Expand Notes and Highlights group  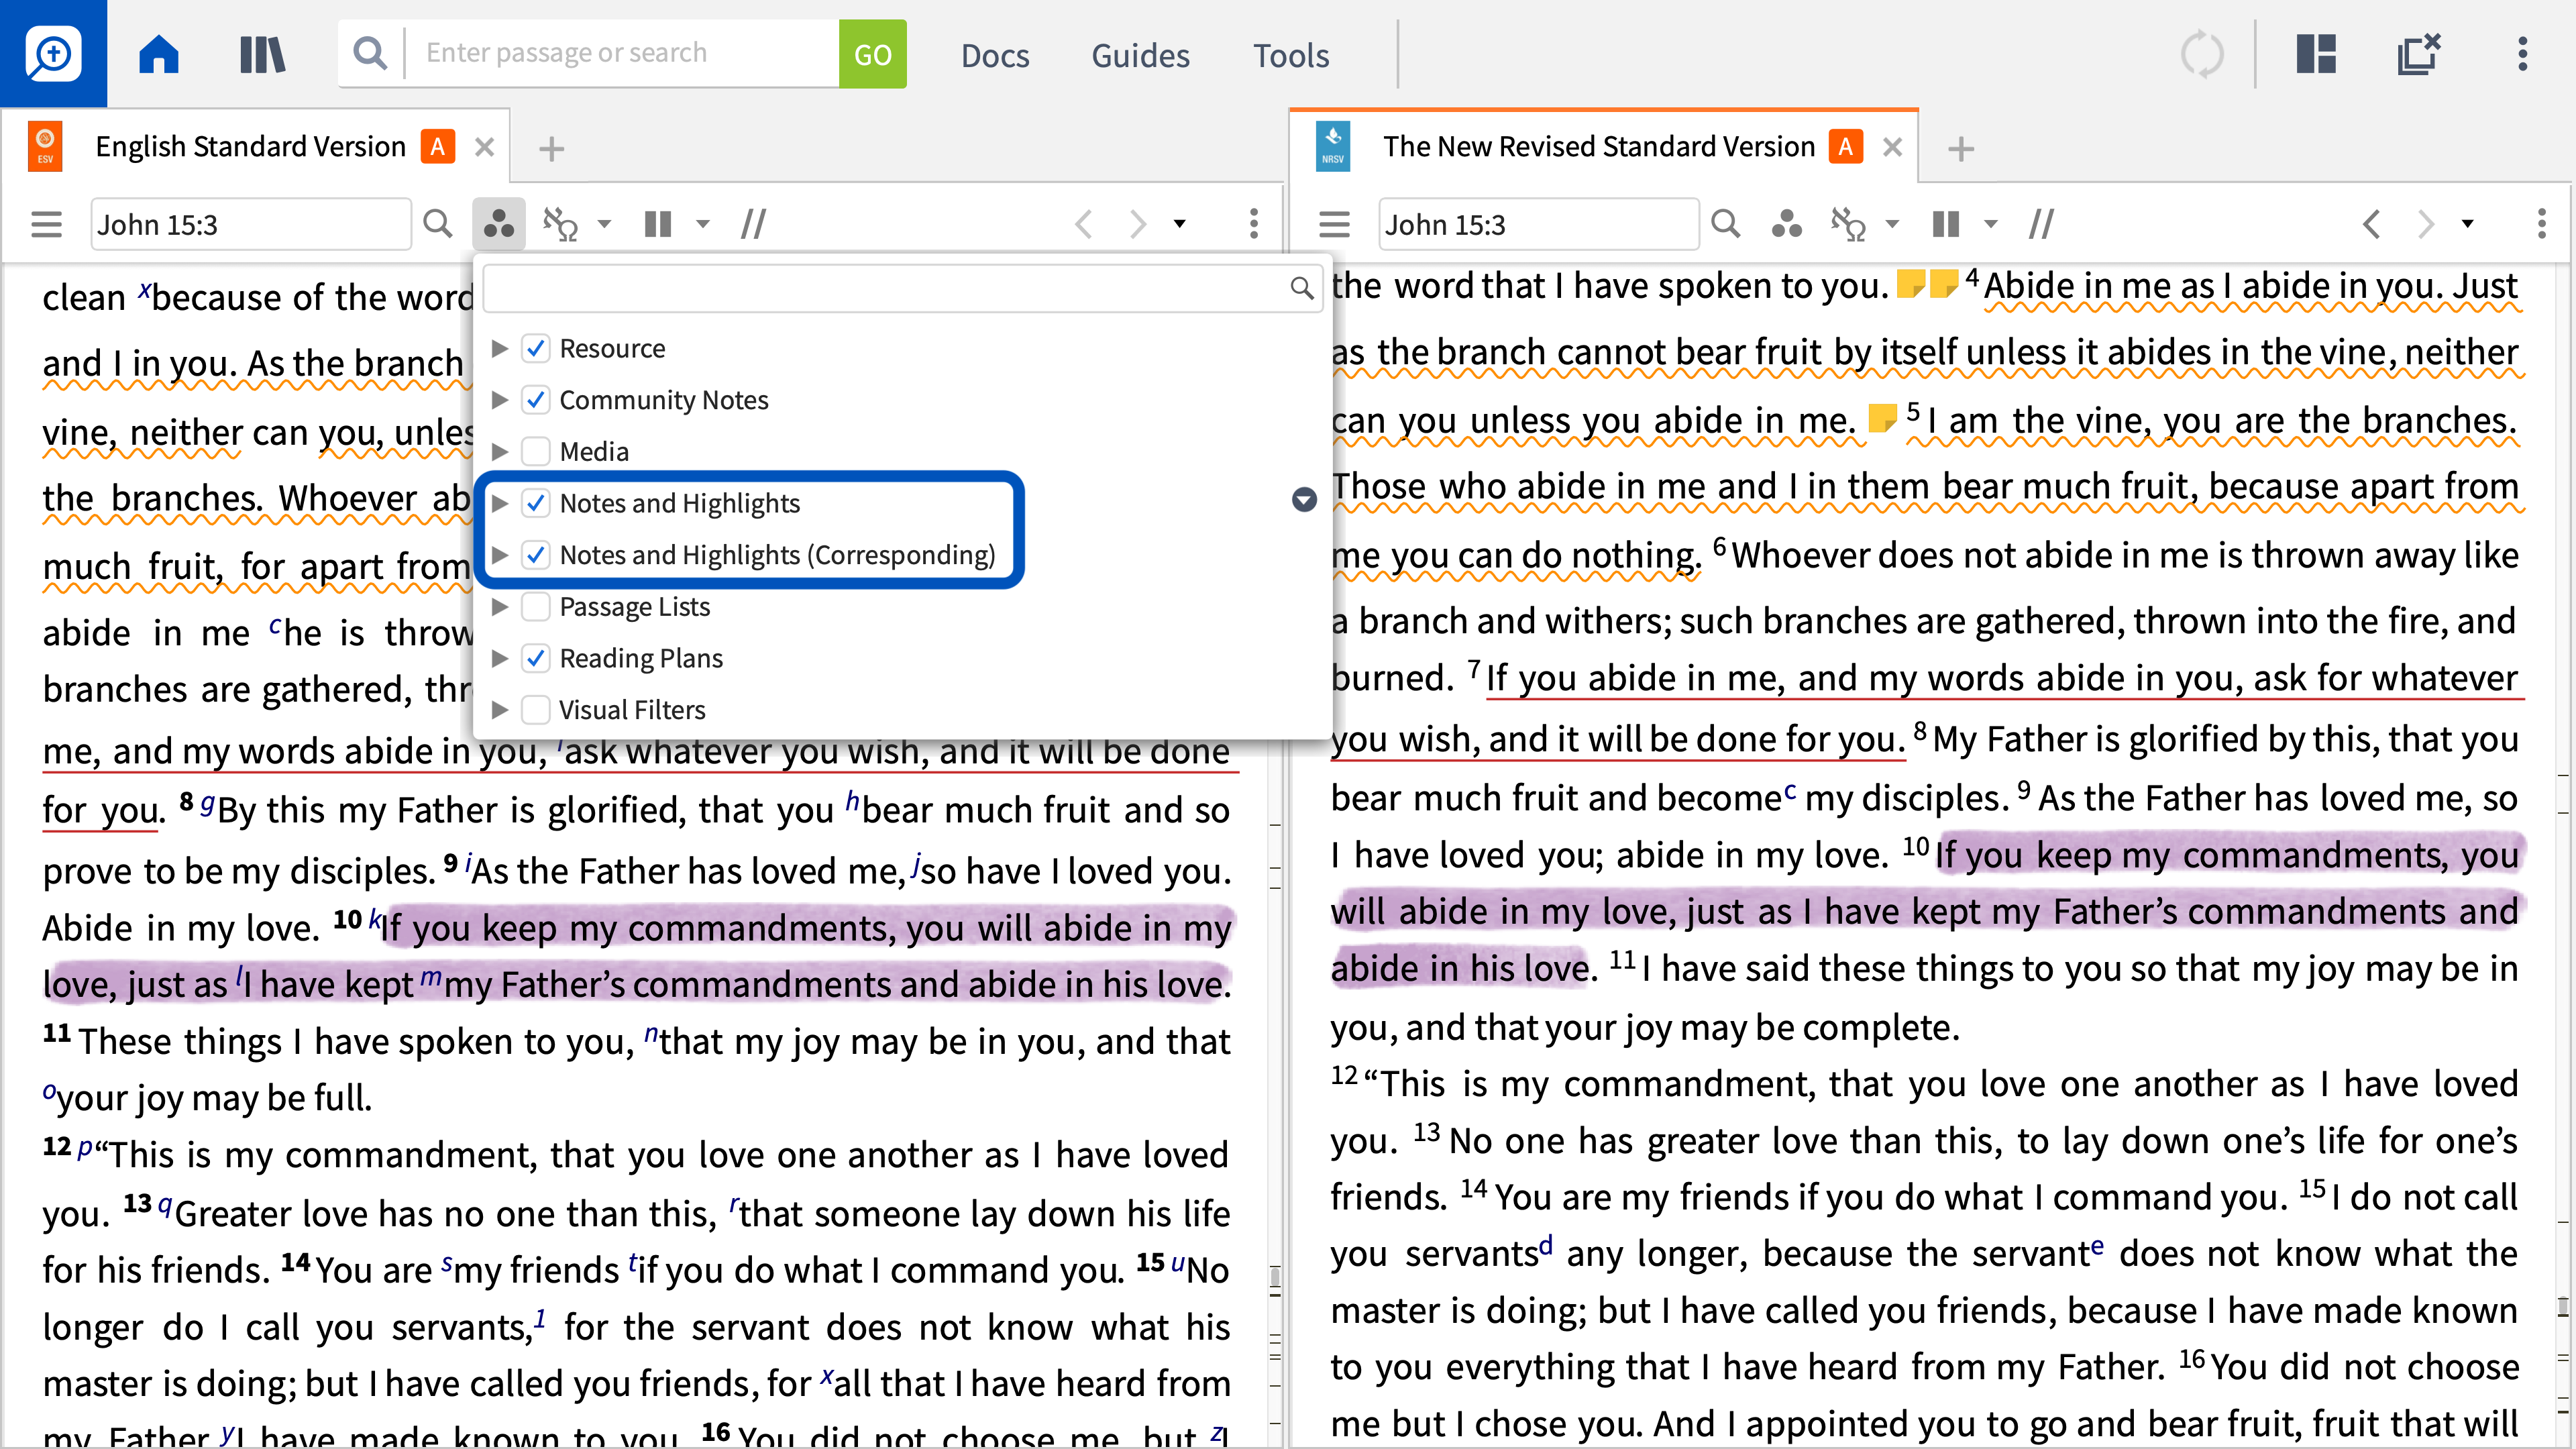coord(500,503)
